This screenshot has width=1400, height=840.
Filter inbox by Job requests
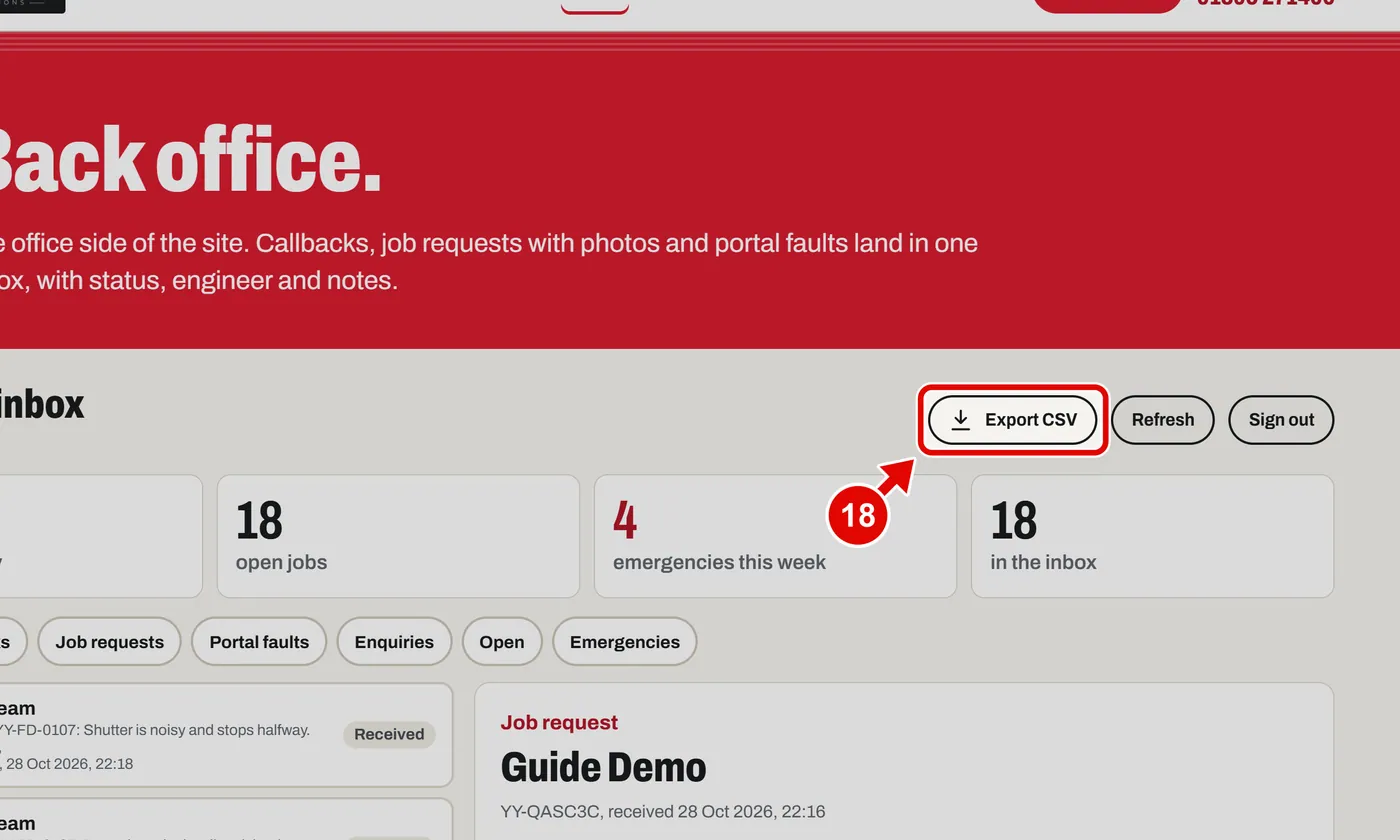[x=109, y=642]
